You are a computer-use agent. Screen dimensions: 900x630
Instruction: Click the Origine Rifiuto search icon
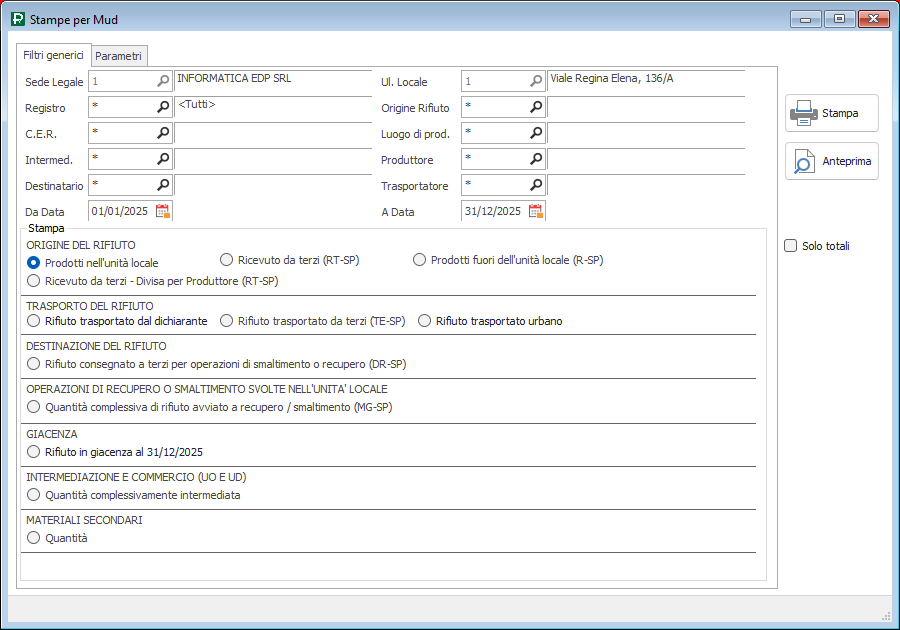[x=536, y=107]
